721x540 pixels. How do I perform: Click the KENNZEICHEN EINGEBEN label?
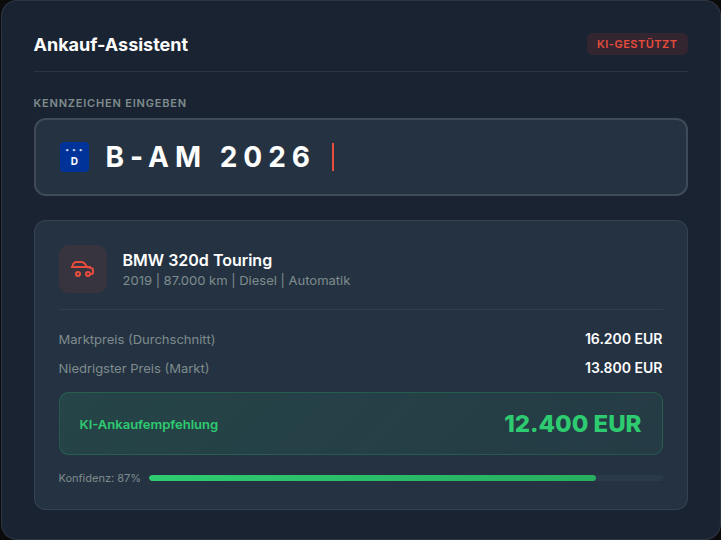(x=110, y=103)
